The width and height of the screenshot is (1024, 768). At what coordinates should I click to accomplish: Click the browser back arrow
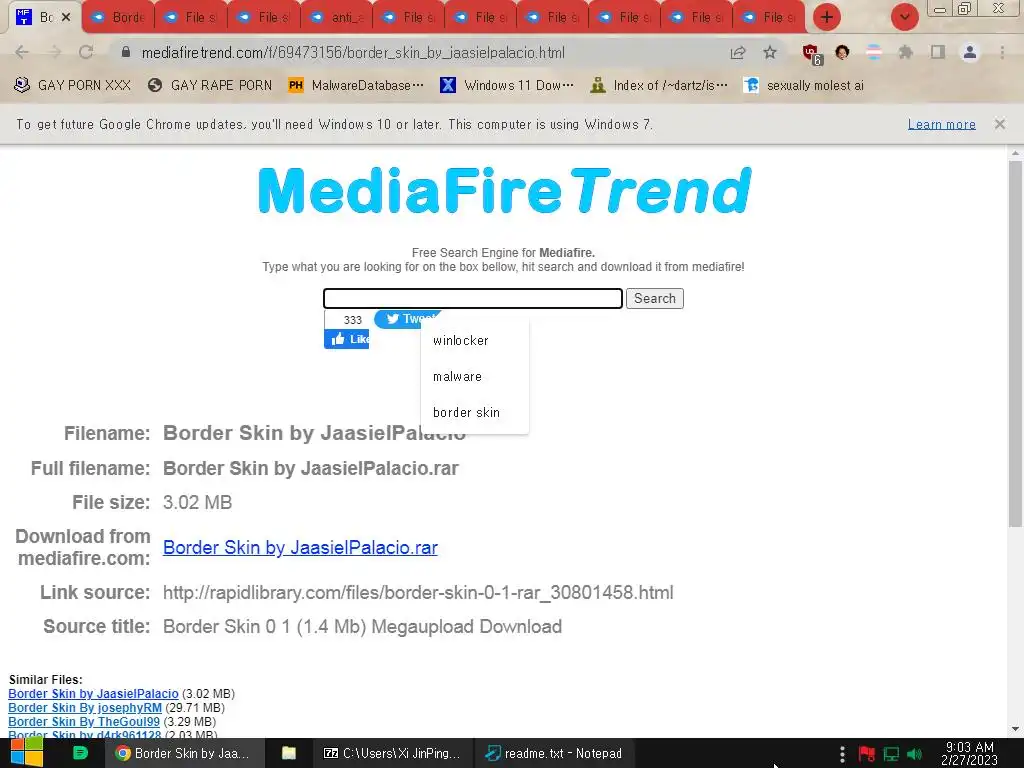click(x=22, y=52)
